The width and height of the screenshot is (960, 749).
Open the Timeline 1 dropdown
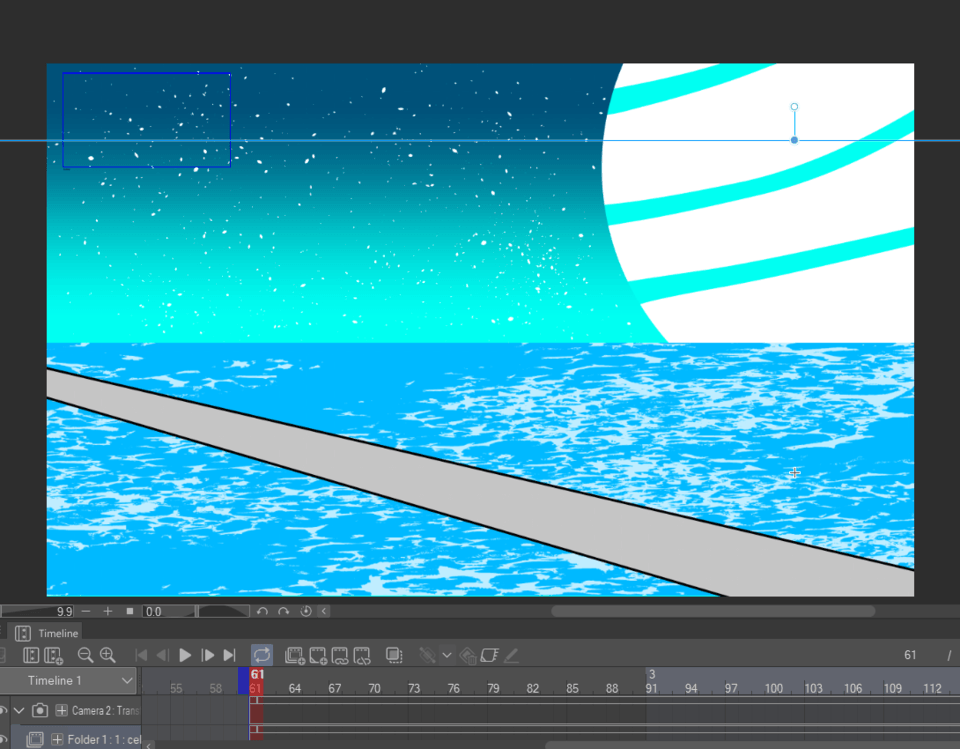[127, 681]
